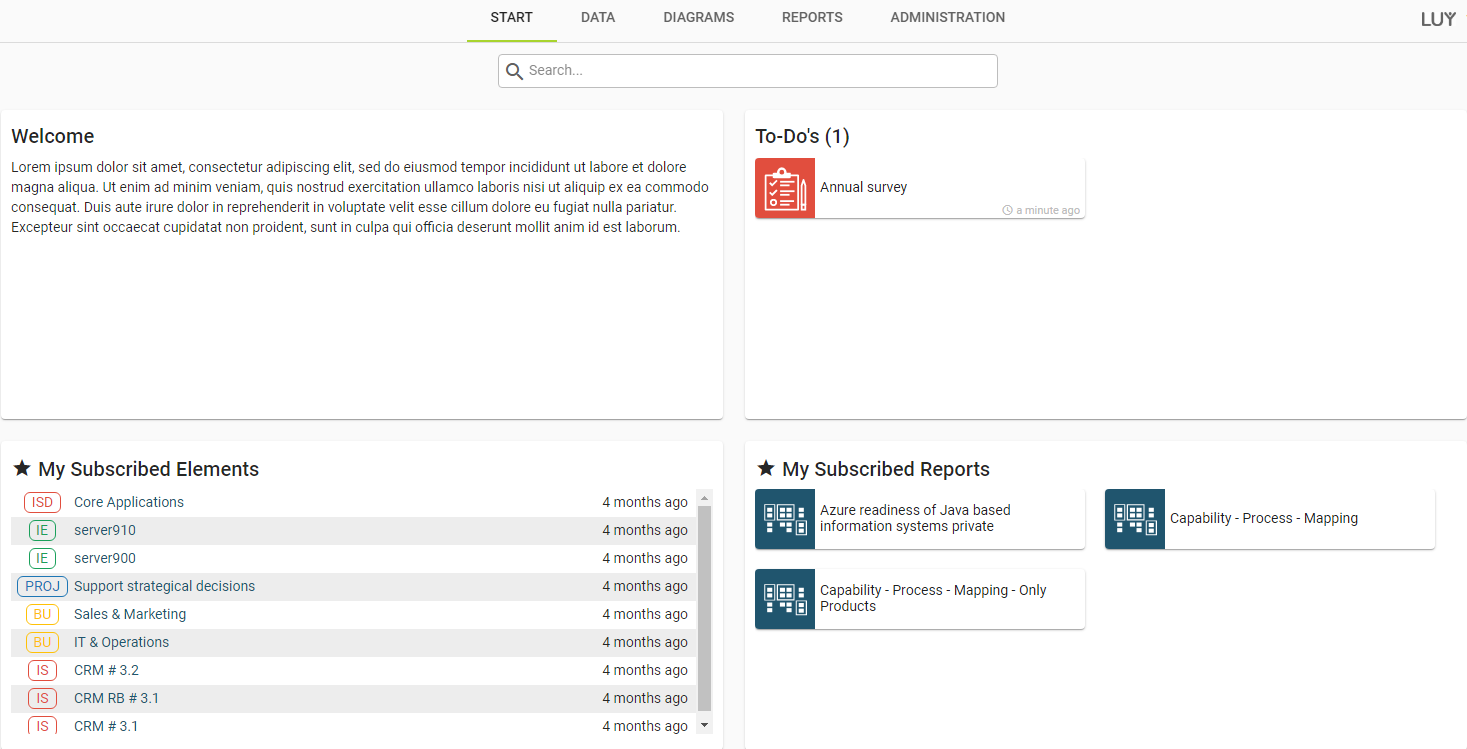Open the CRM # 3.2 element
Image resolution: width=1467 pixels, height=749 pixels.
[106, 670]
